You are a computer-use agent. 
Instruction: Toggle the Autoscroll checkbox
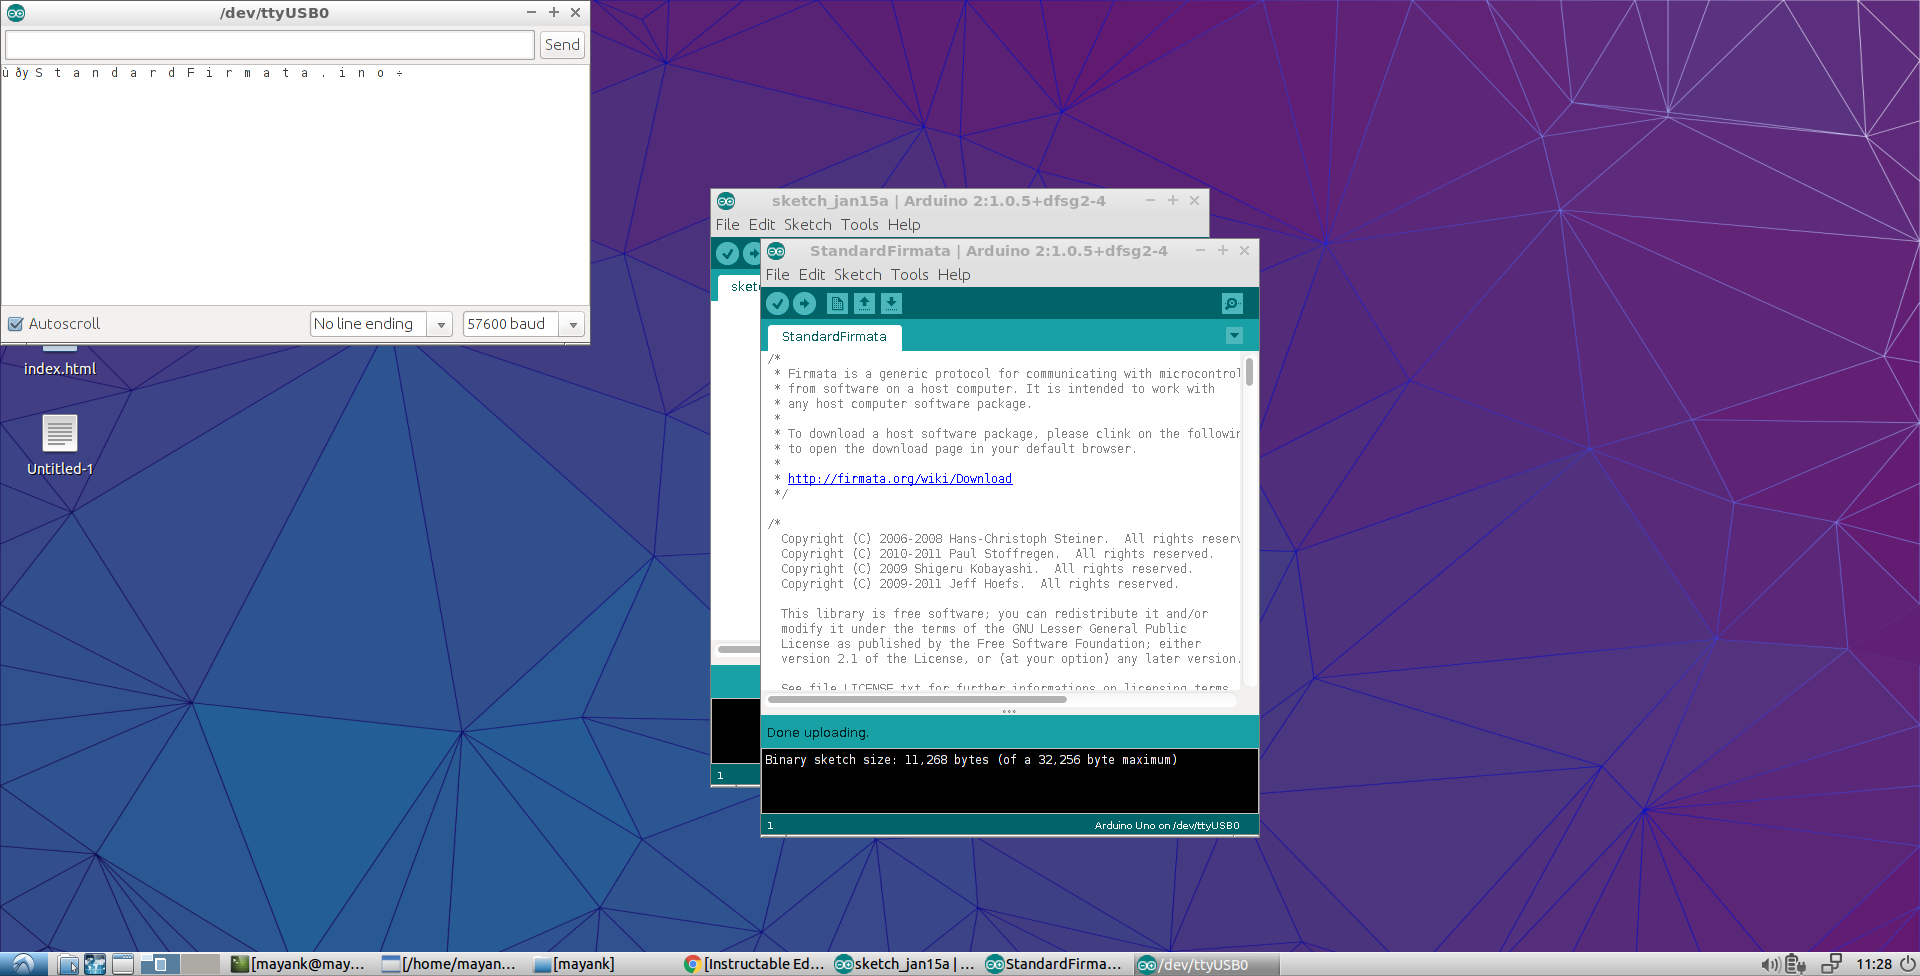click(15, 323)
